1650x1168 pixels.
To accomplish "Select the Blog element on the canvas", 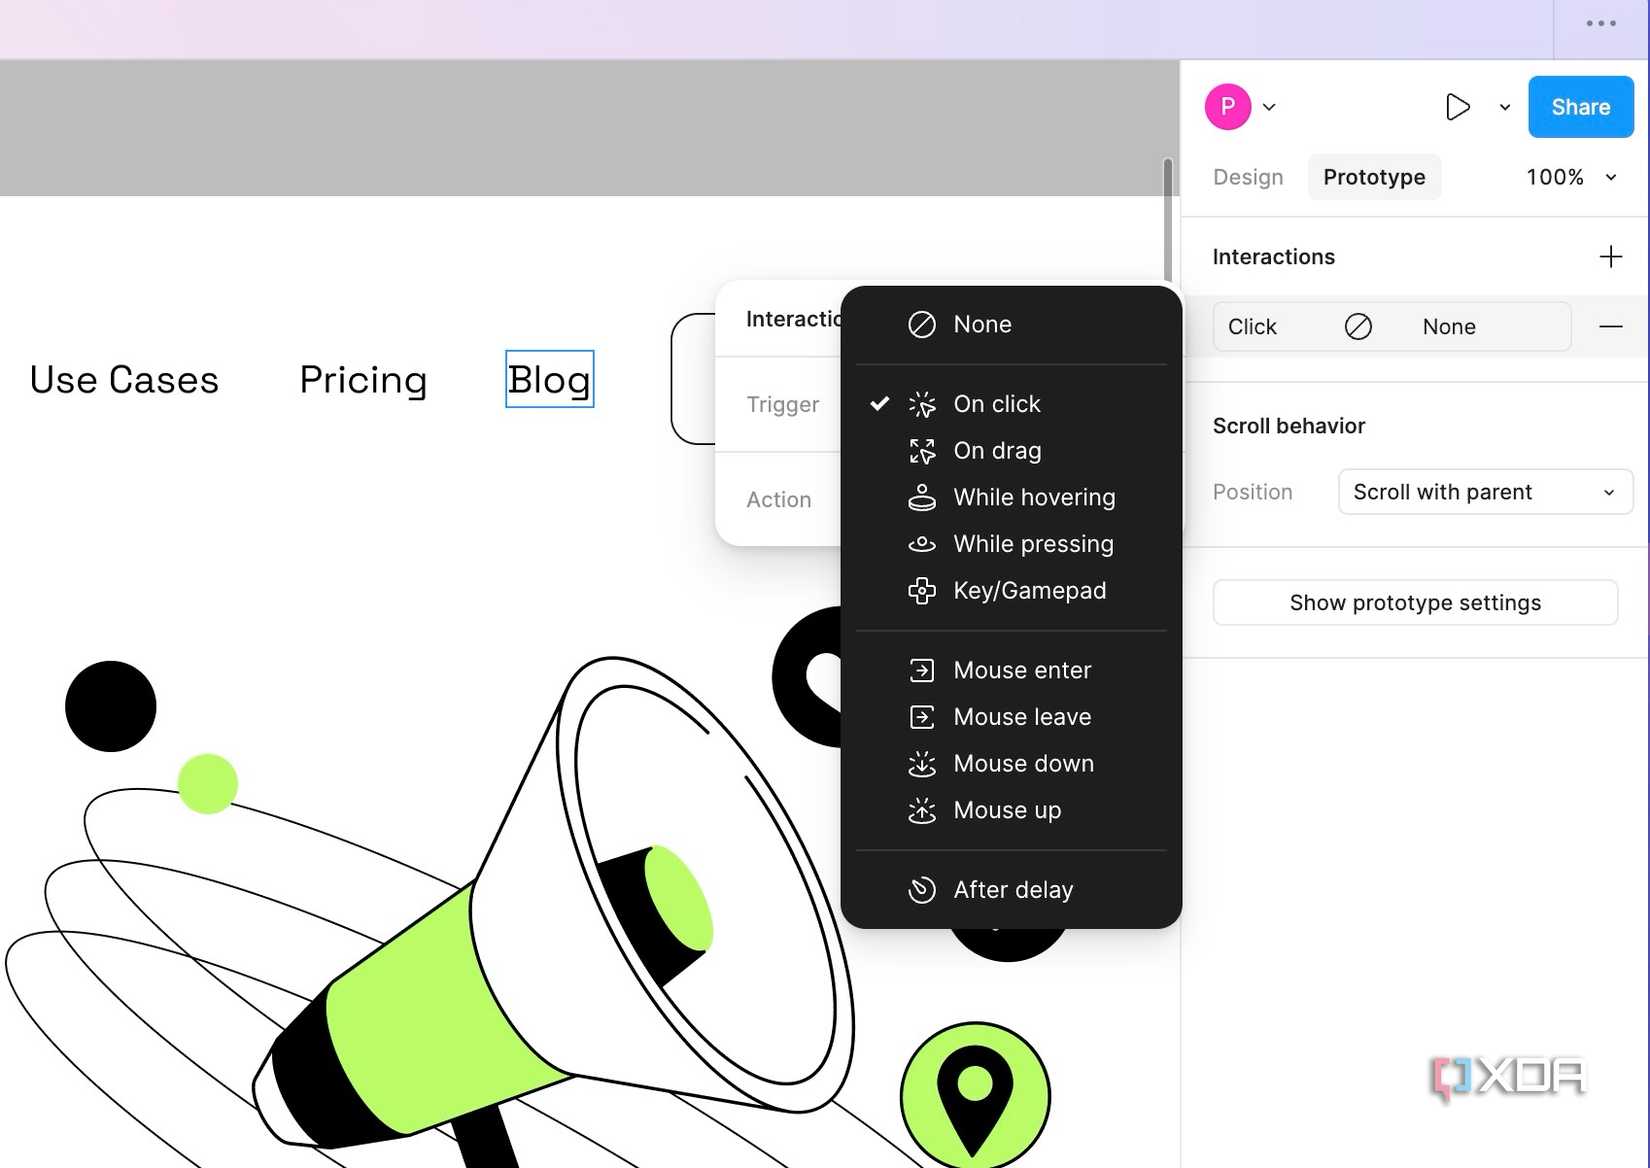I will pos(549,379).
